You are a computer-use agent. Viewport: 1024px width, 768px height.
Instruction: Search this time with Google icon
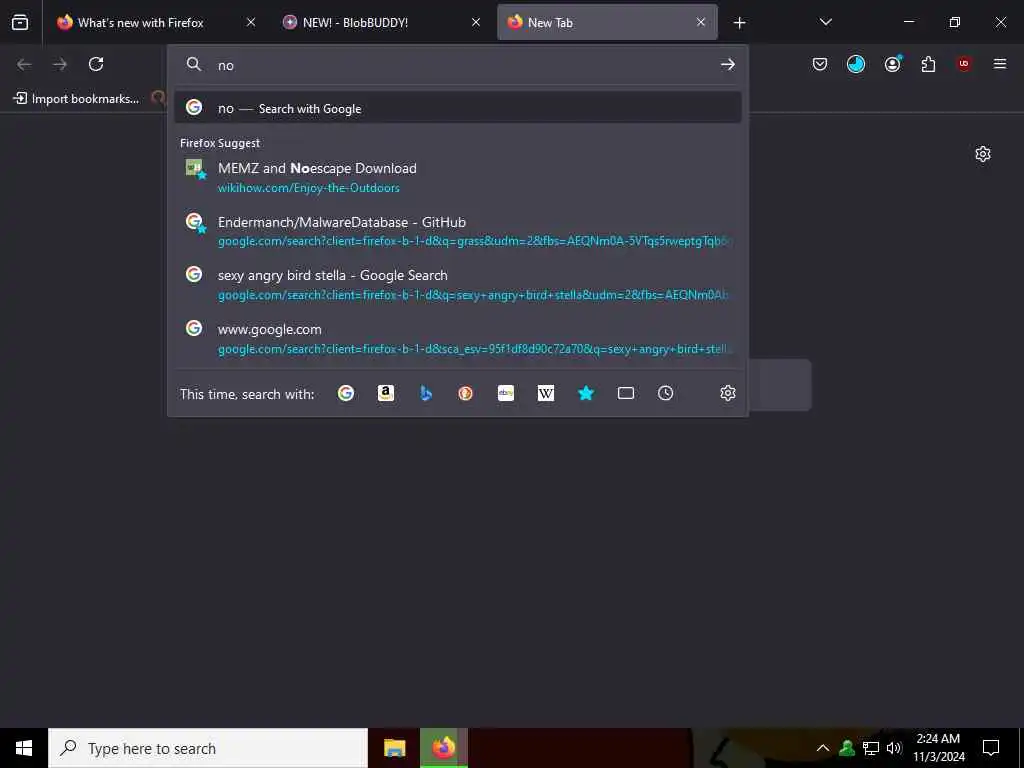click(345, 393)
